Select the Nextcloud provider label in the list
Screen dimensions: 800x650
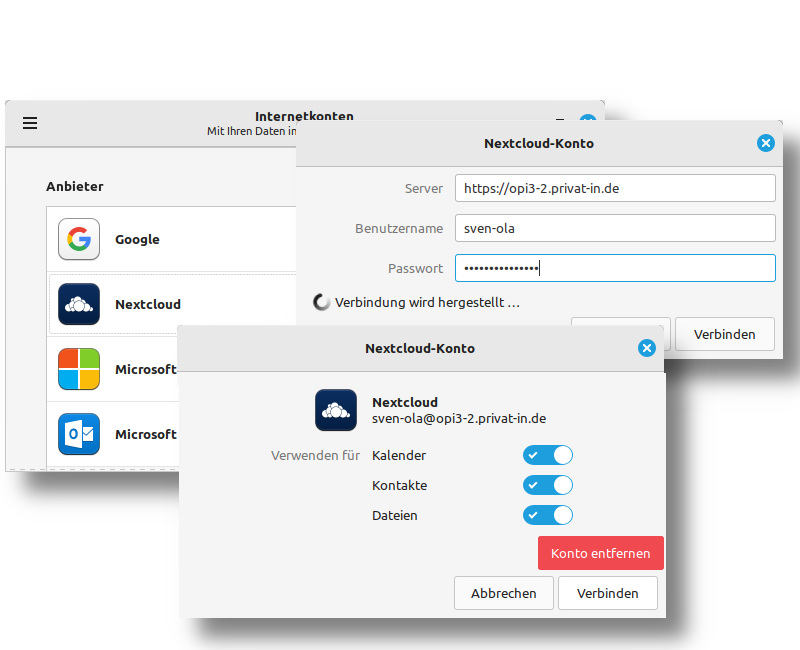147,305
